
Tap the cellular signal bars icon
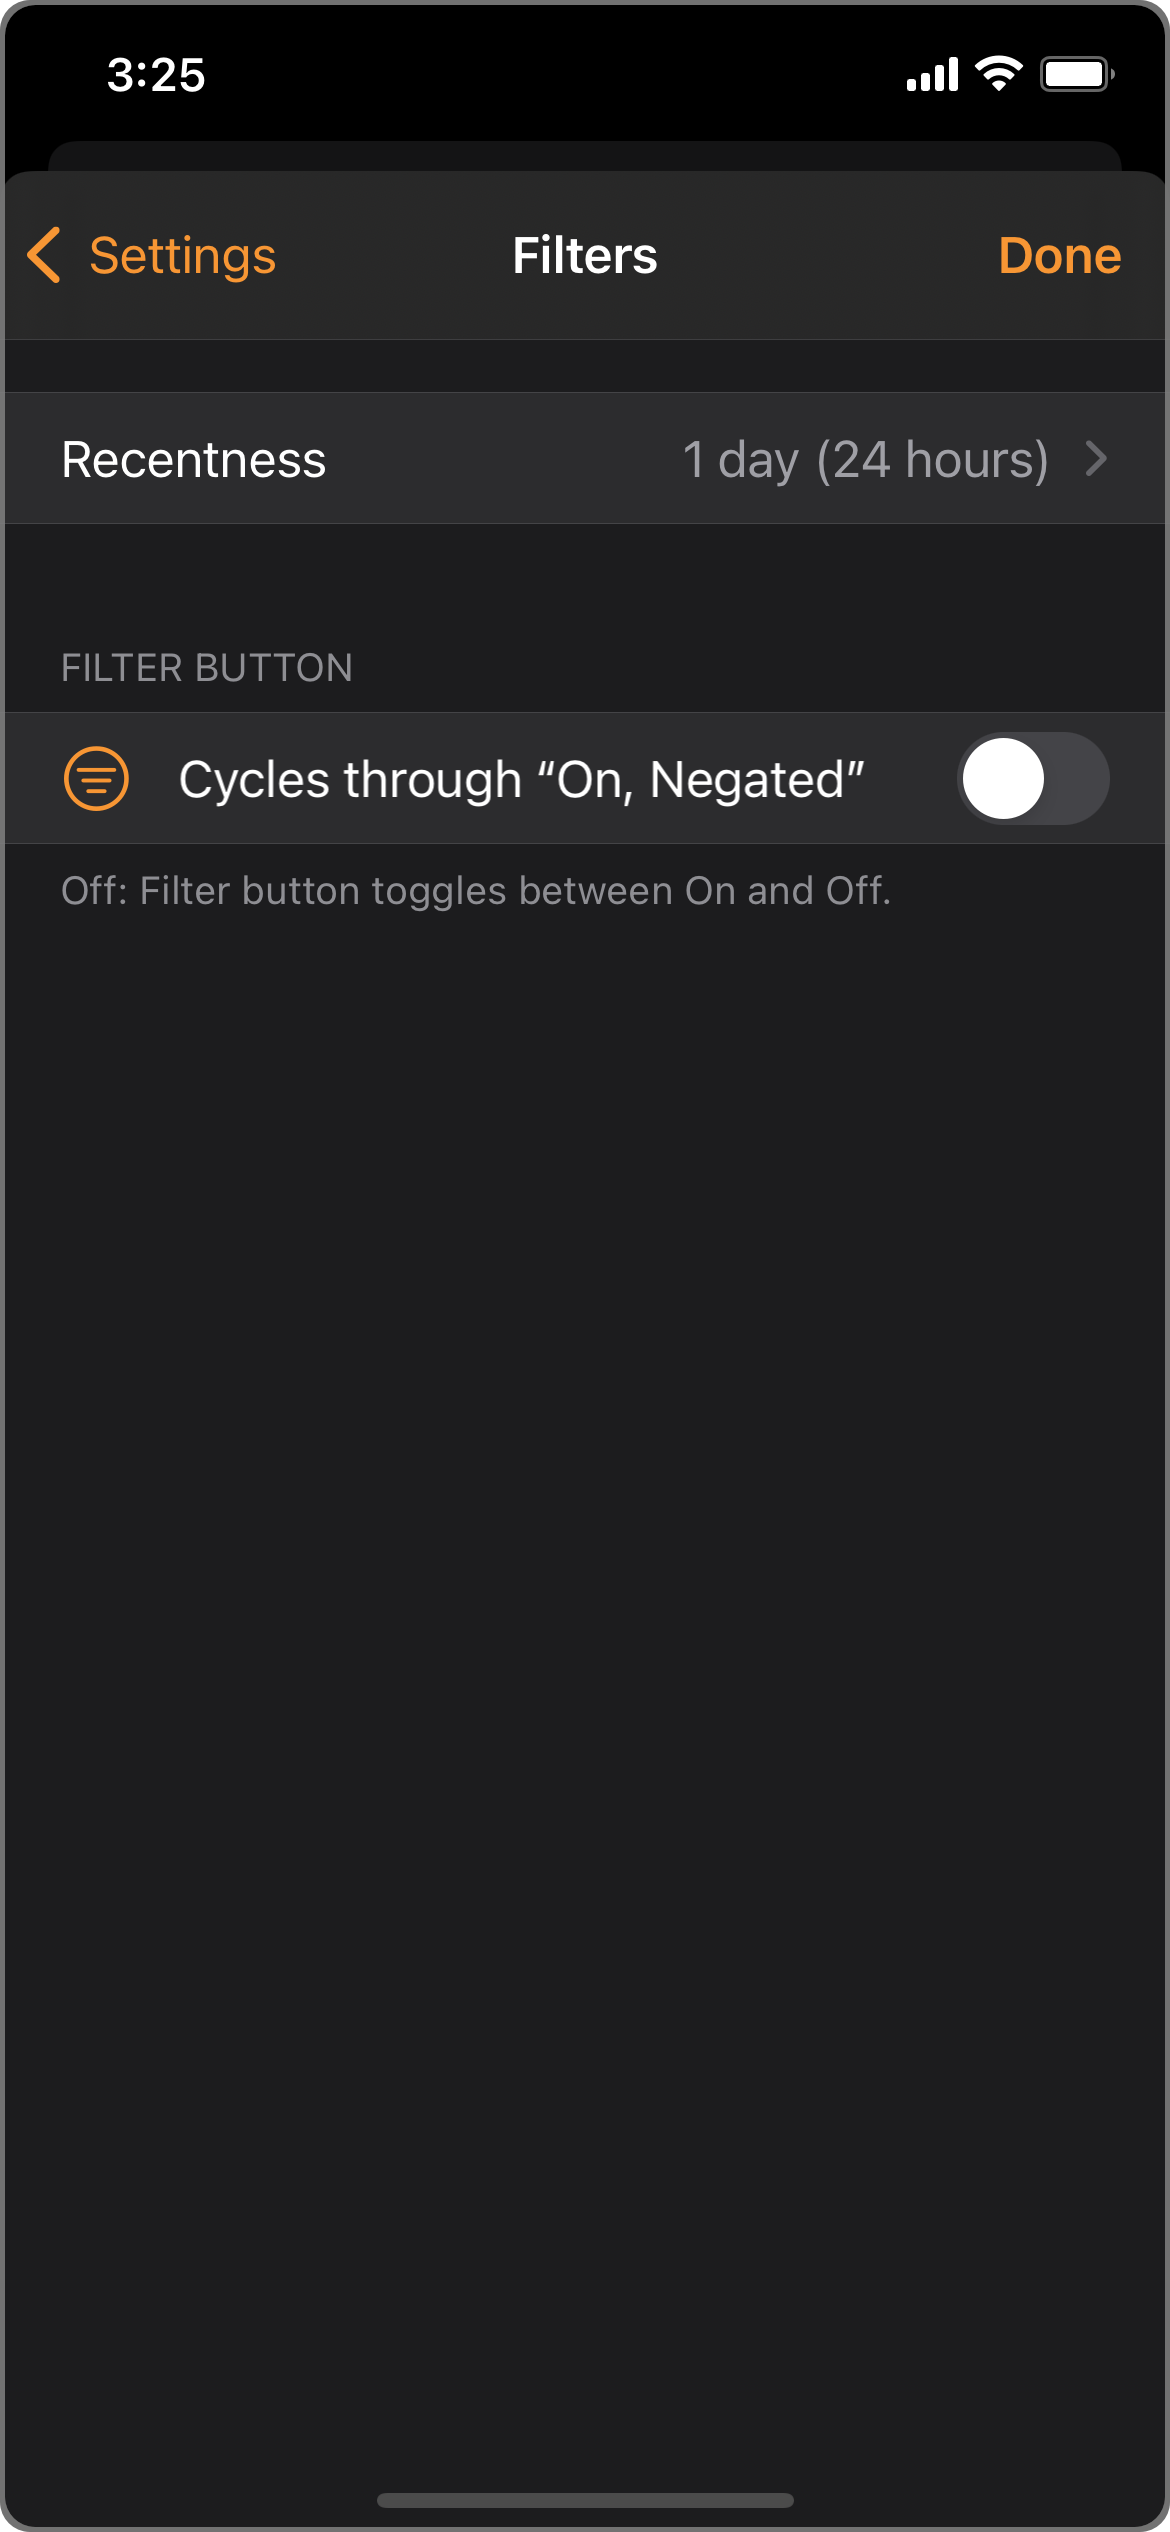(x=932, y=75)
